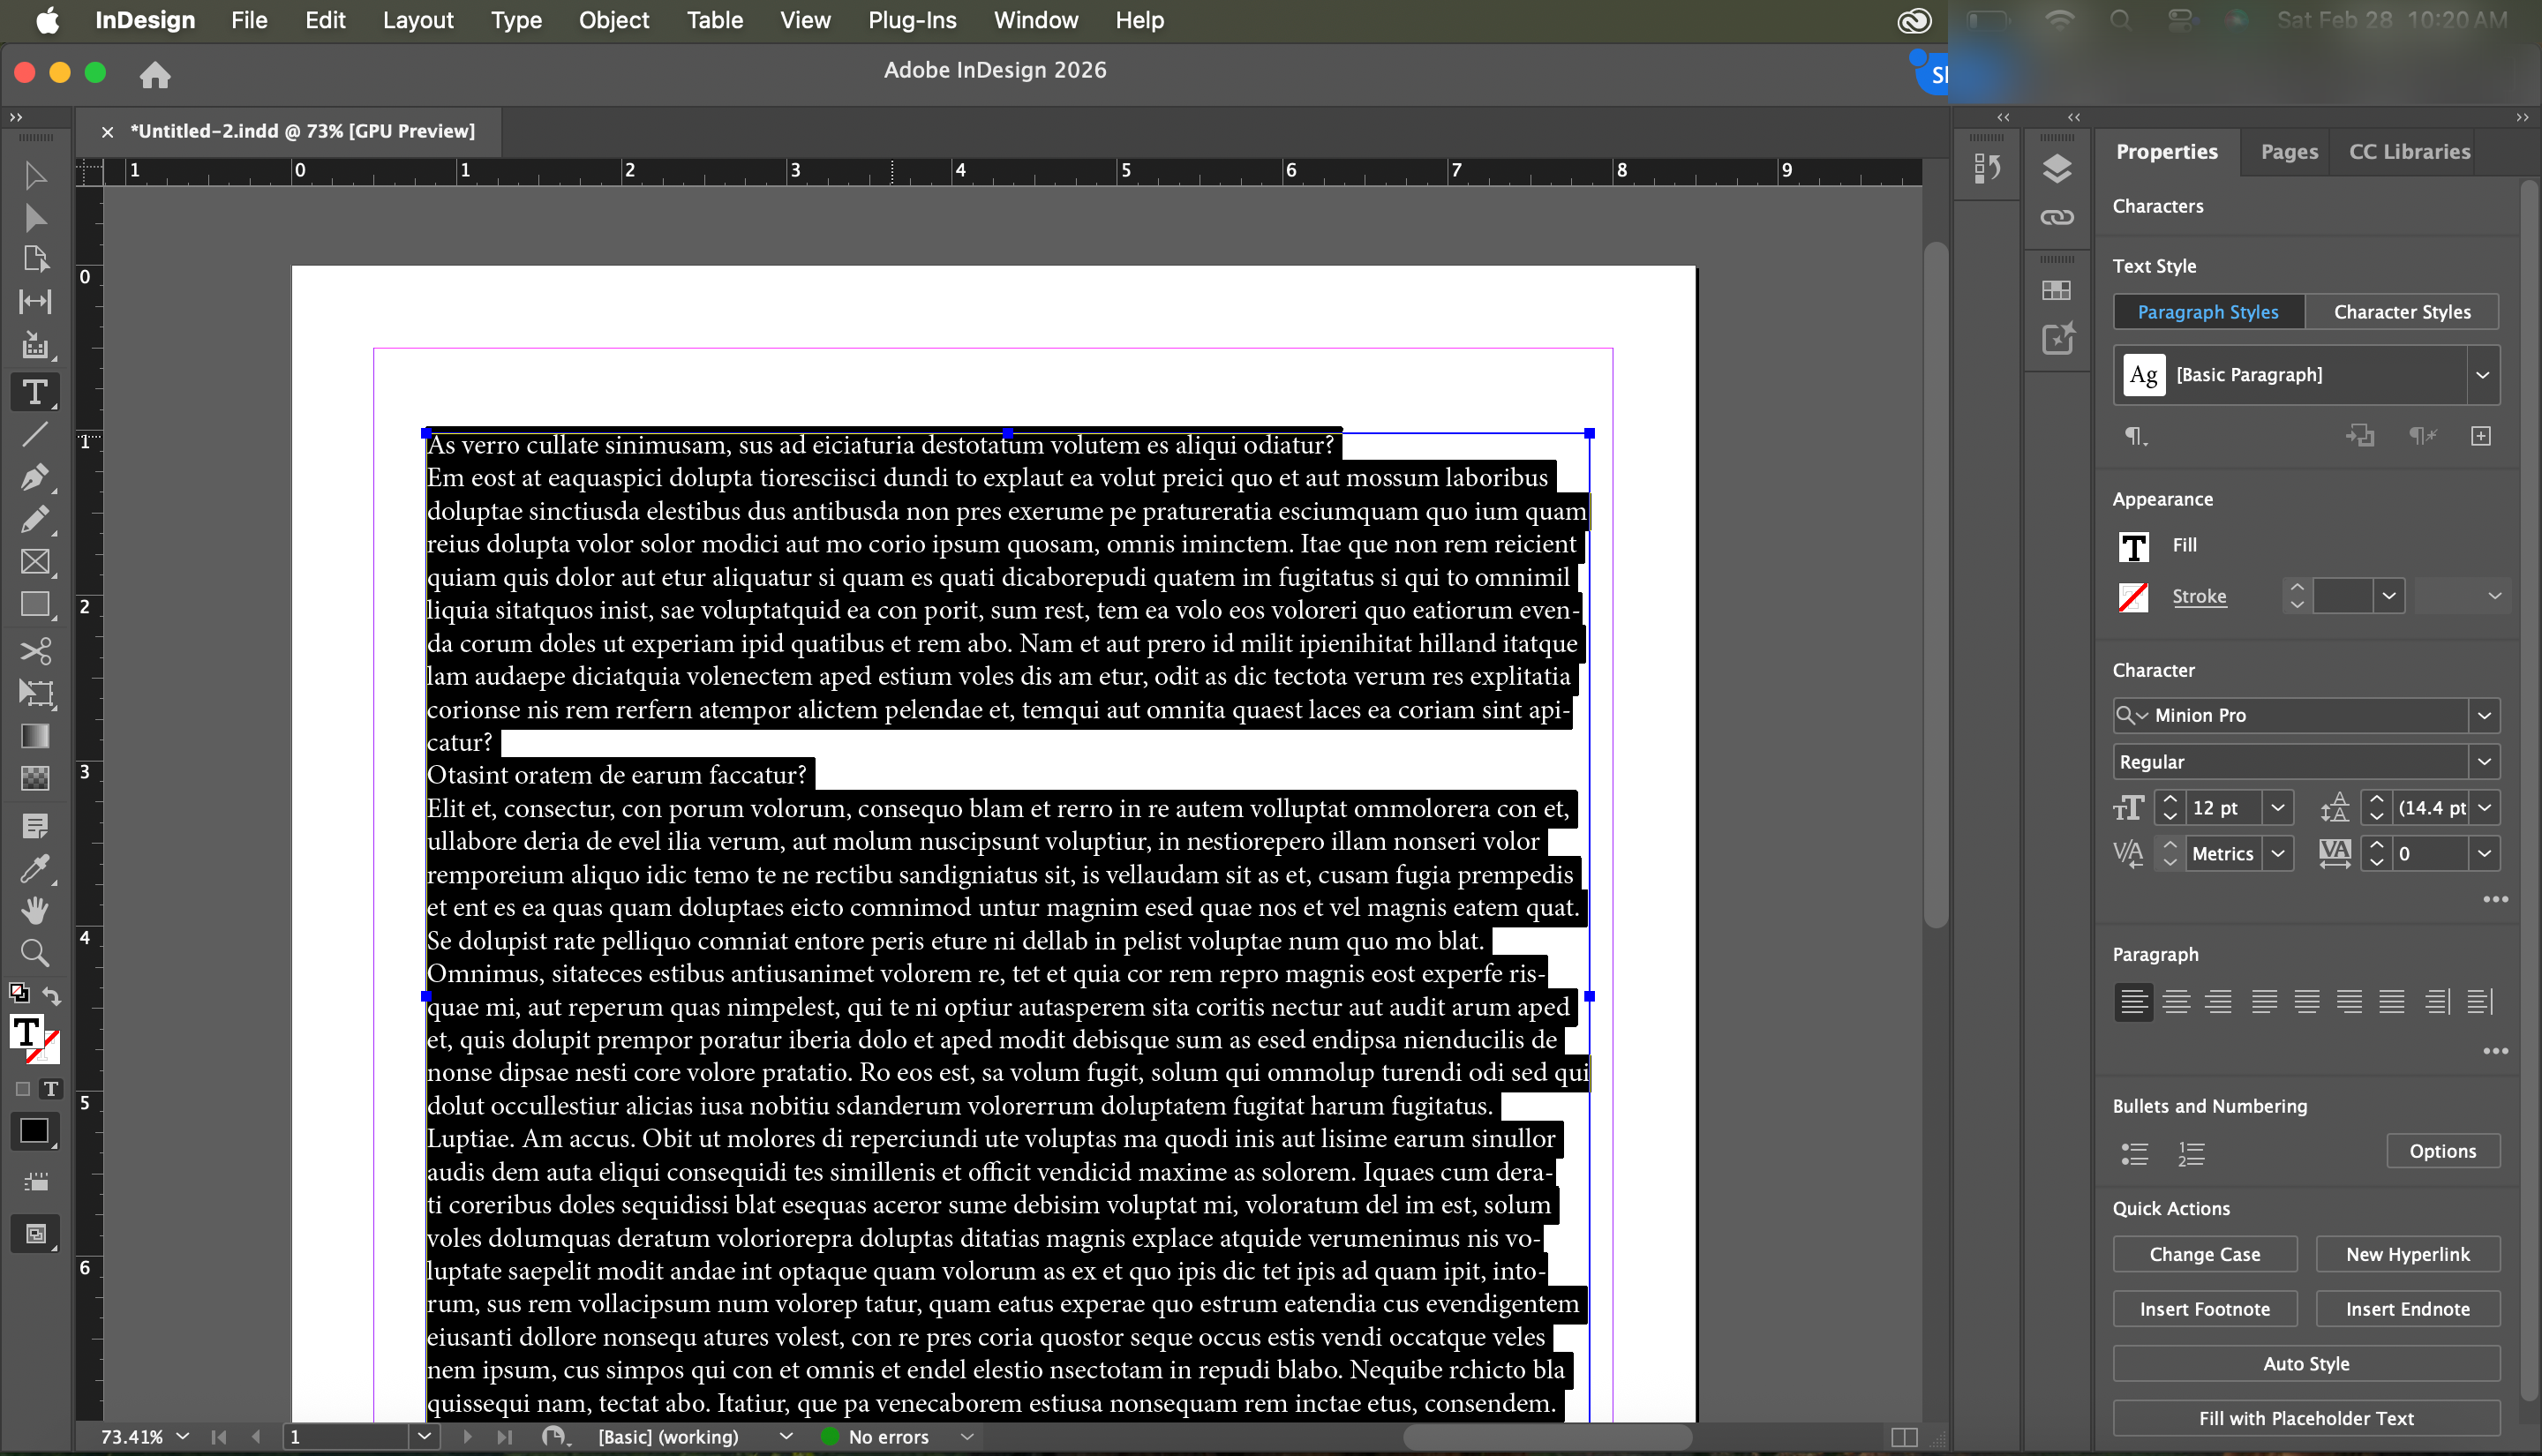This screenshot has width=2542, height=1456.
Task: Expand the Minion Pro font dropdown
Action: coord(2483,715)
